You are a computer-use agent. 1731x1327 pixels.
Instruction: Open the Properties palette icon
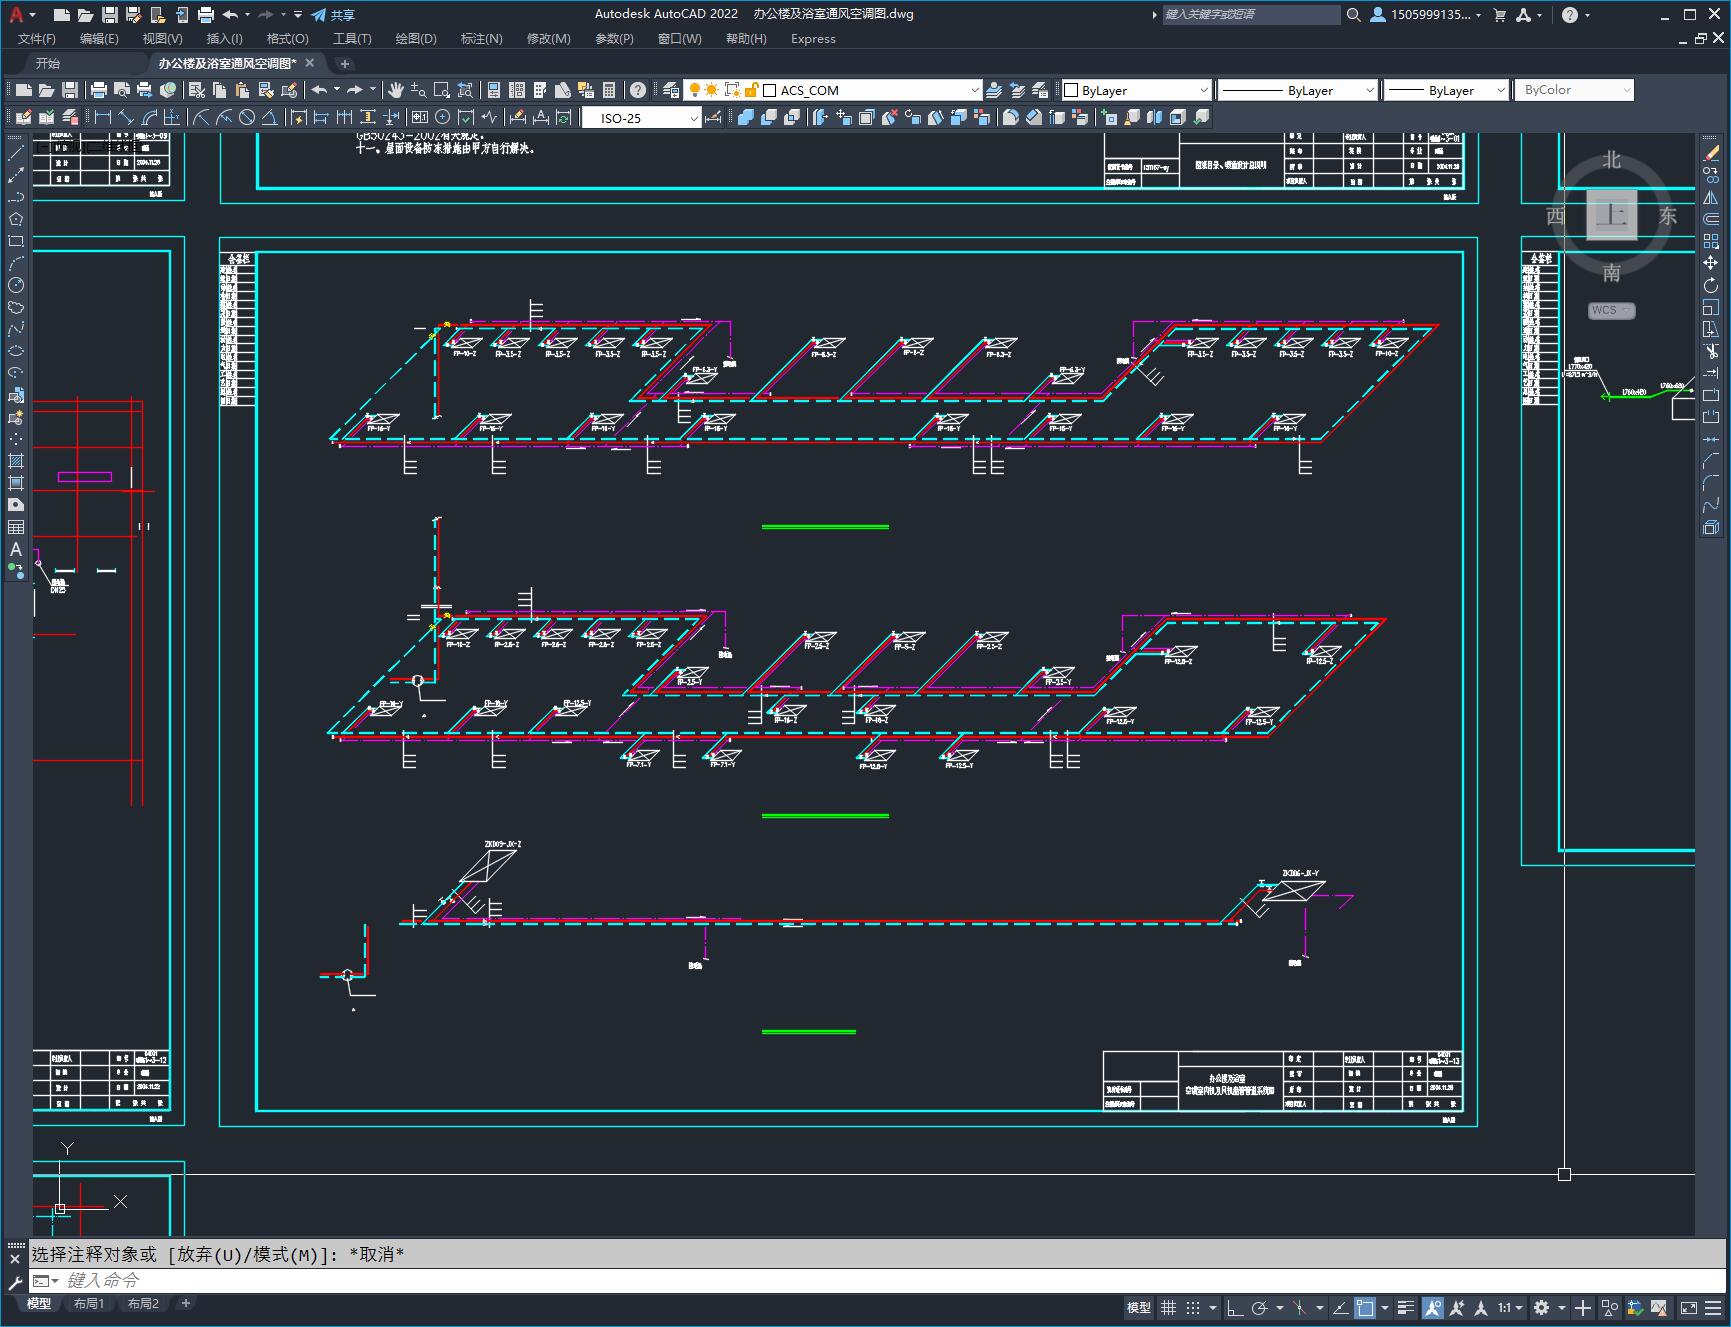[494, 90]
